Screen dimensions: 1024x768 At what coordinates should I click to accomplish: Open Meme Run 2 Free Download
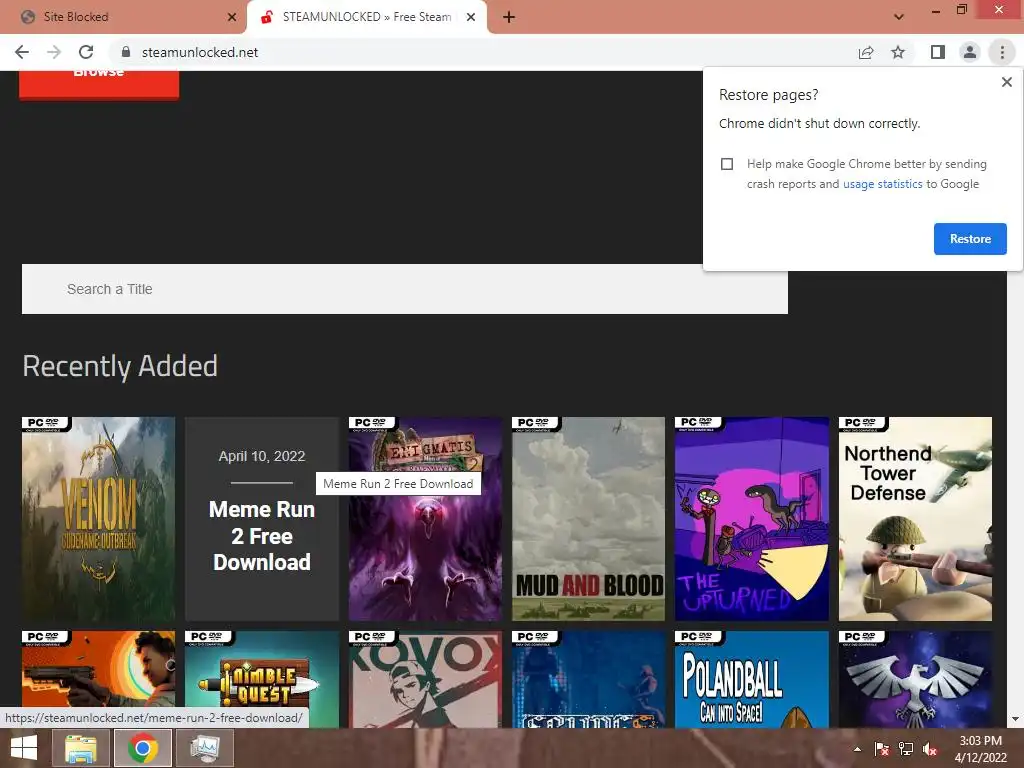pos(262,519)
